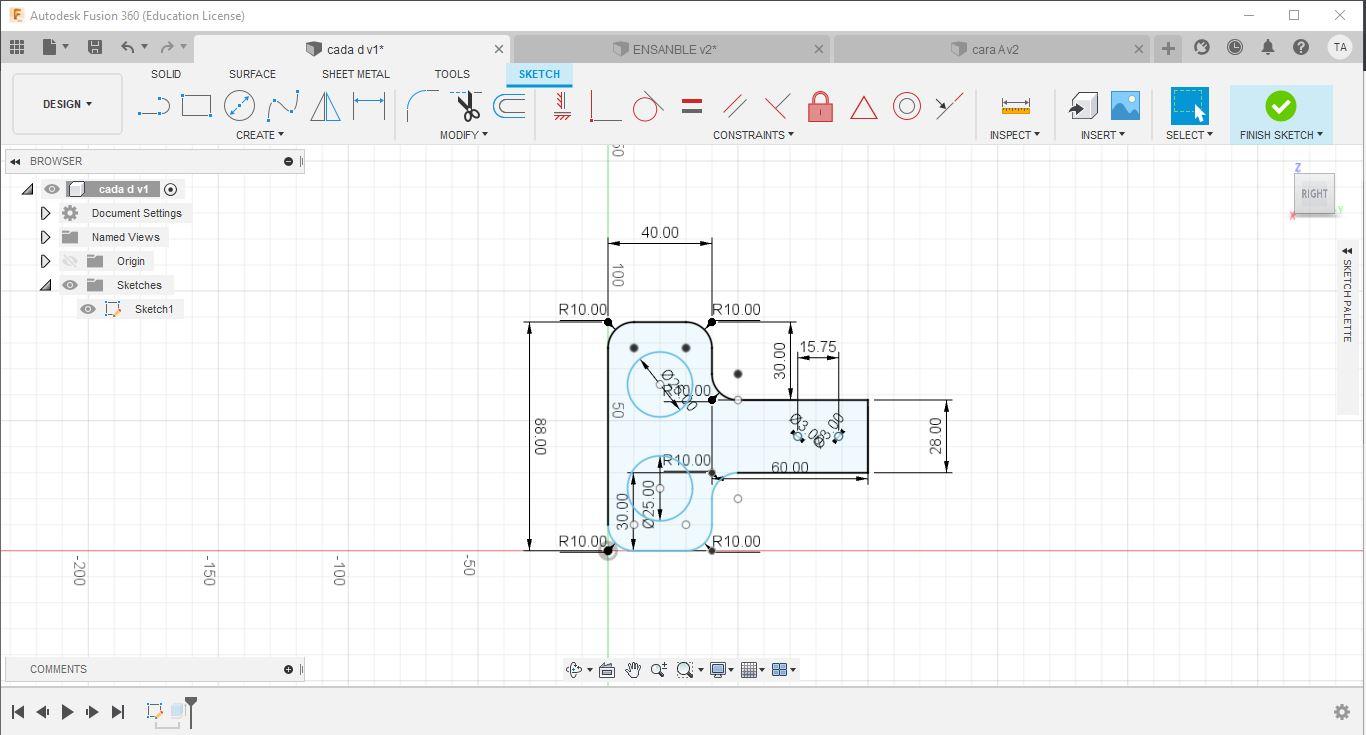This screenshot has height=735, width=1366.
Task: Select the Rectangle sketch tool
Action: tap(196, 106)
